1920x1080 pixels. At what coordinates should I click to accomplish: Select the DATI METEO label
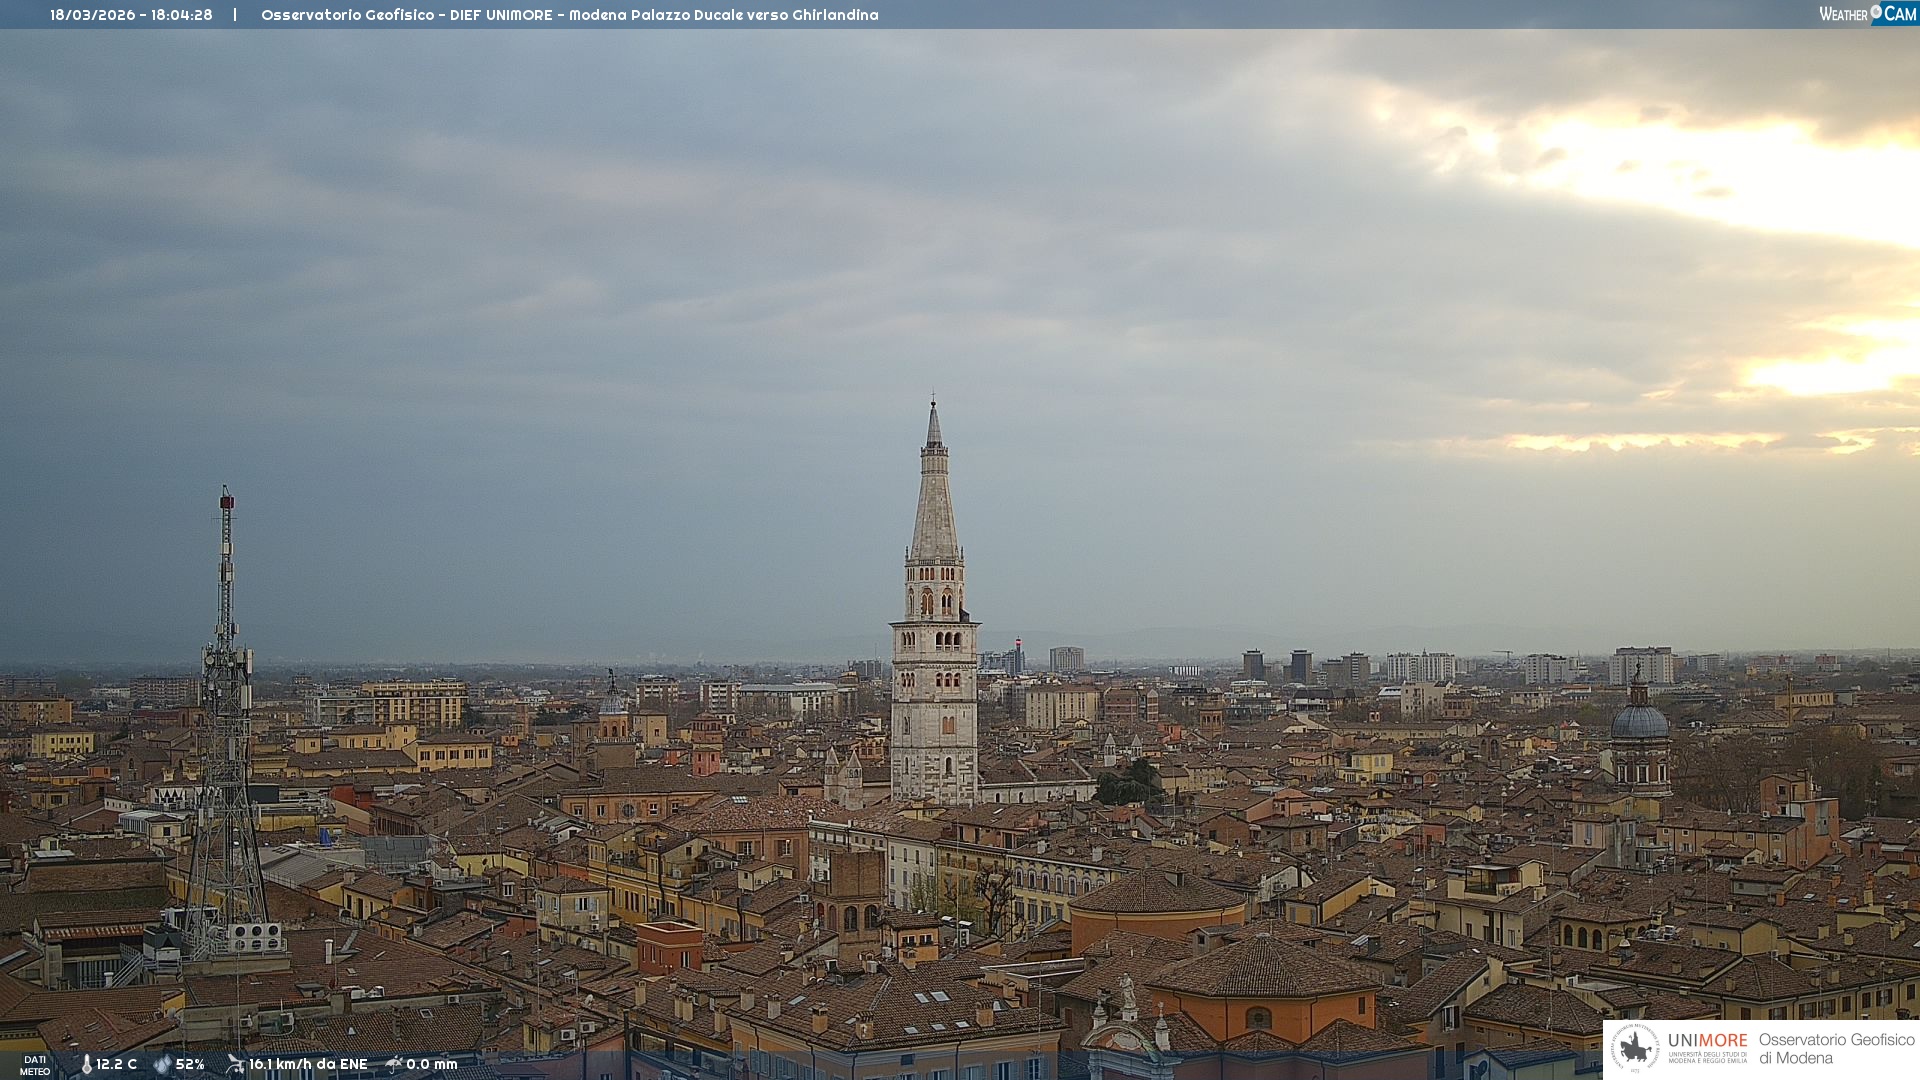(x=35, y=1065)
